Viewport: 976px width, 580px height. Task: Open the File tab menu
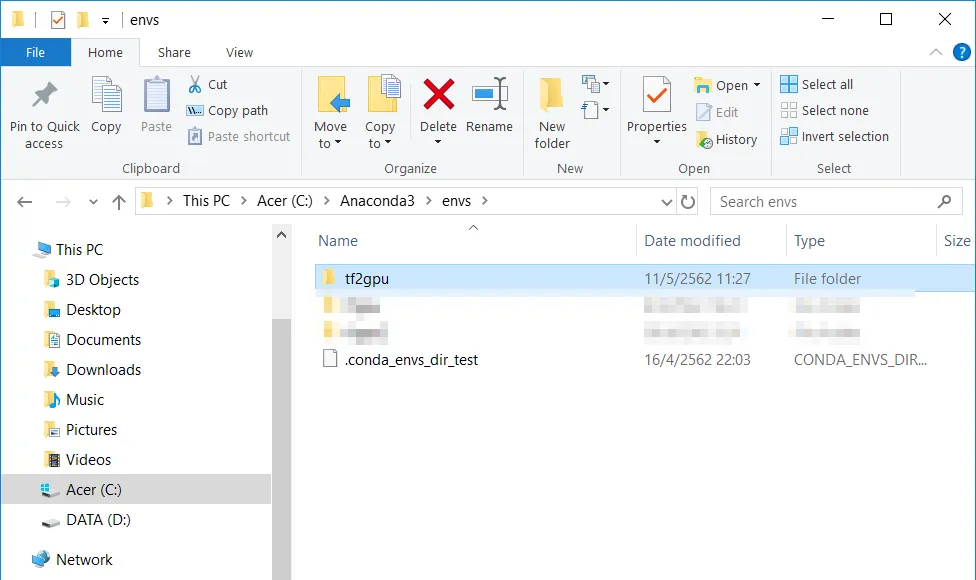click(35, 52)
